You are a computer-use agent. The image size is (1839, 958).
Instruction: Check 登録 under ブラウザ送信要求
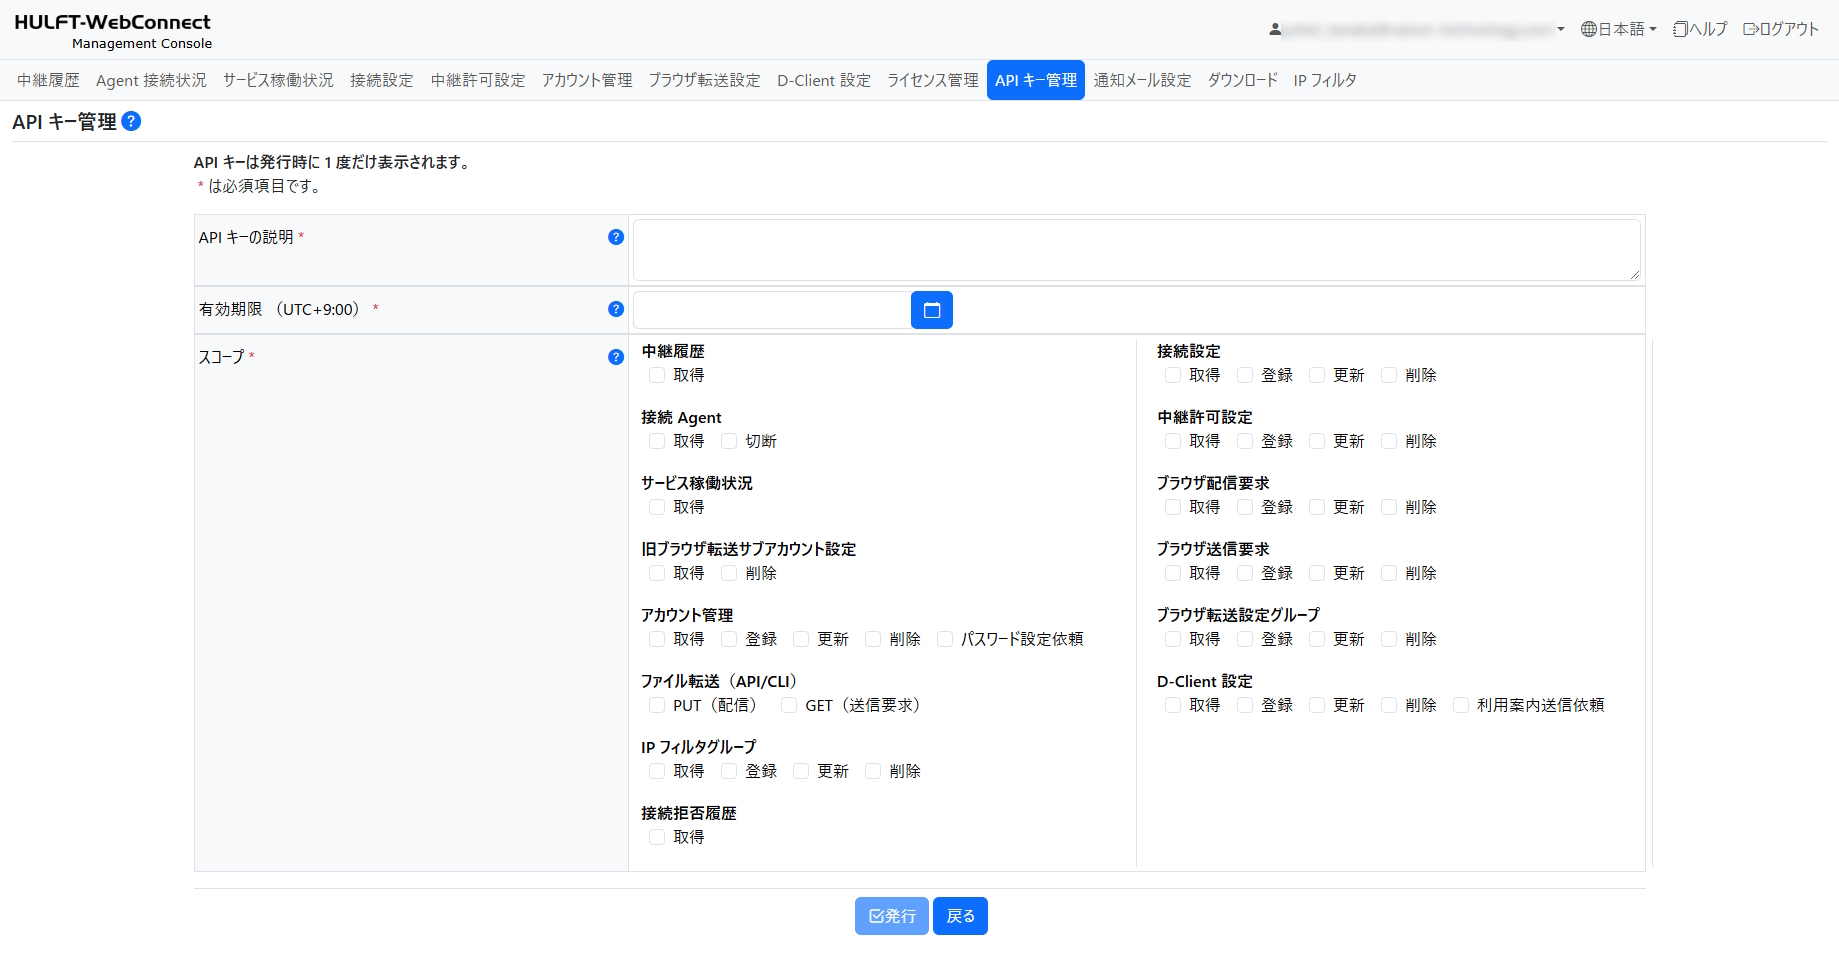(x=1245, y=573)
